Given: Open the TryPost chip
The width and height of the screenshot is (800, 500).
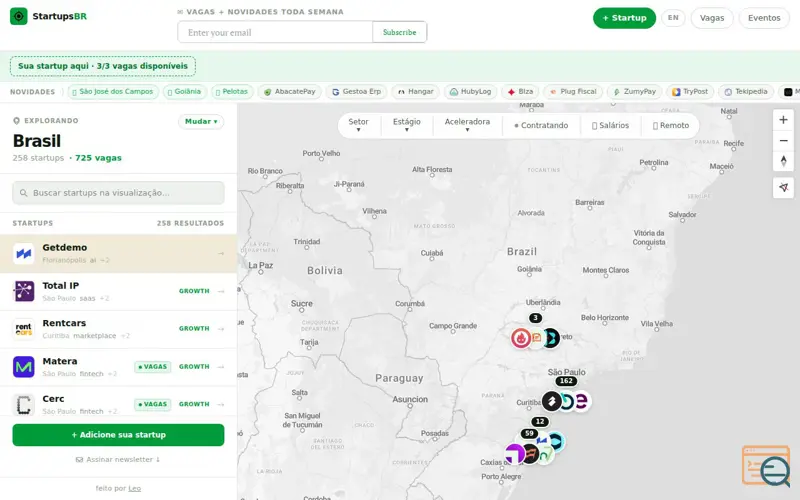Looking at the screenshot, I should [x=690, y=92].
